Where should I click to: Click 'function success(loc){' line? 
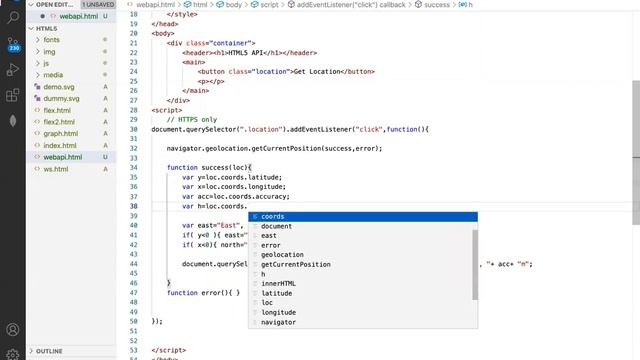click(x=209, y=167)
